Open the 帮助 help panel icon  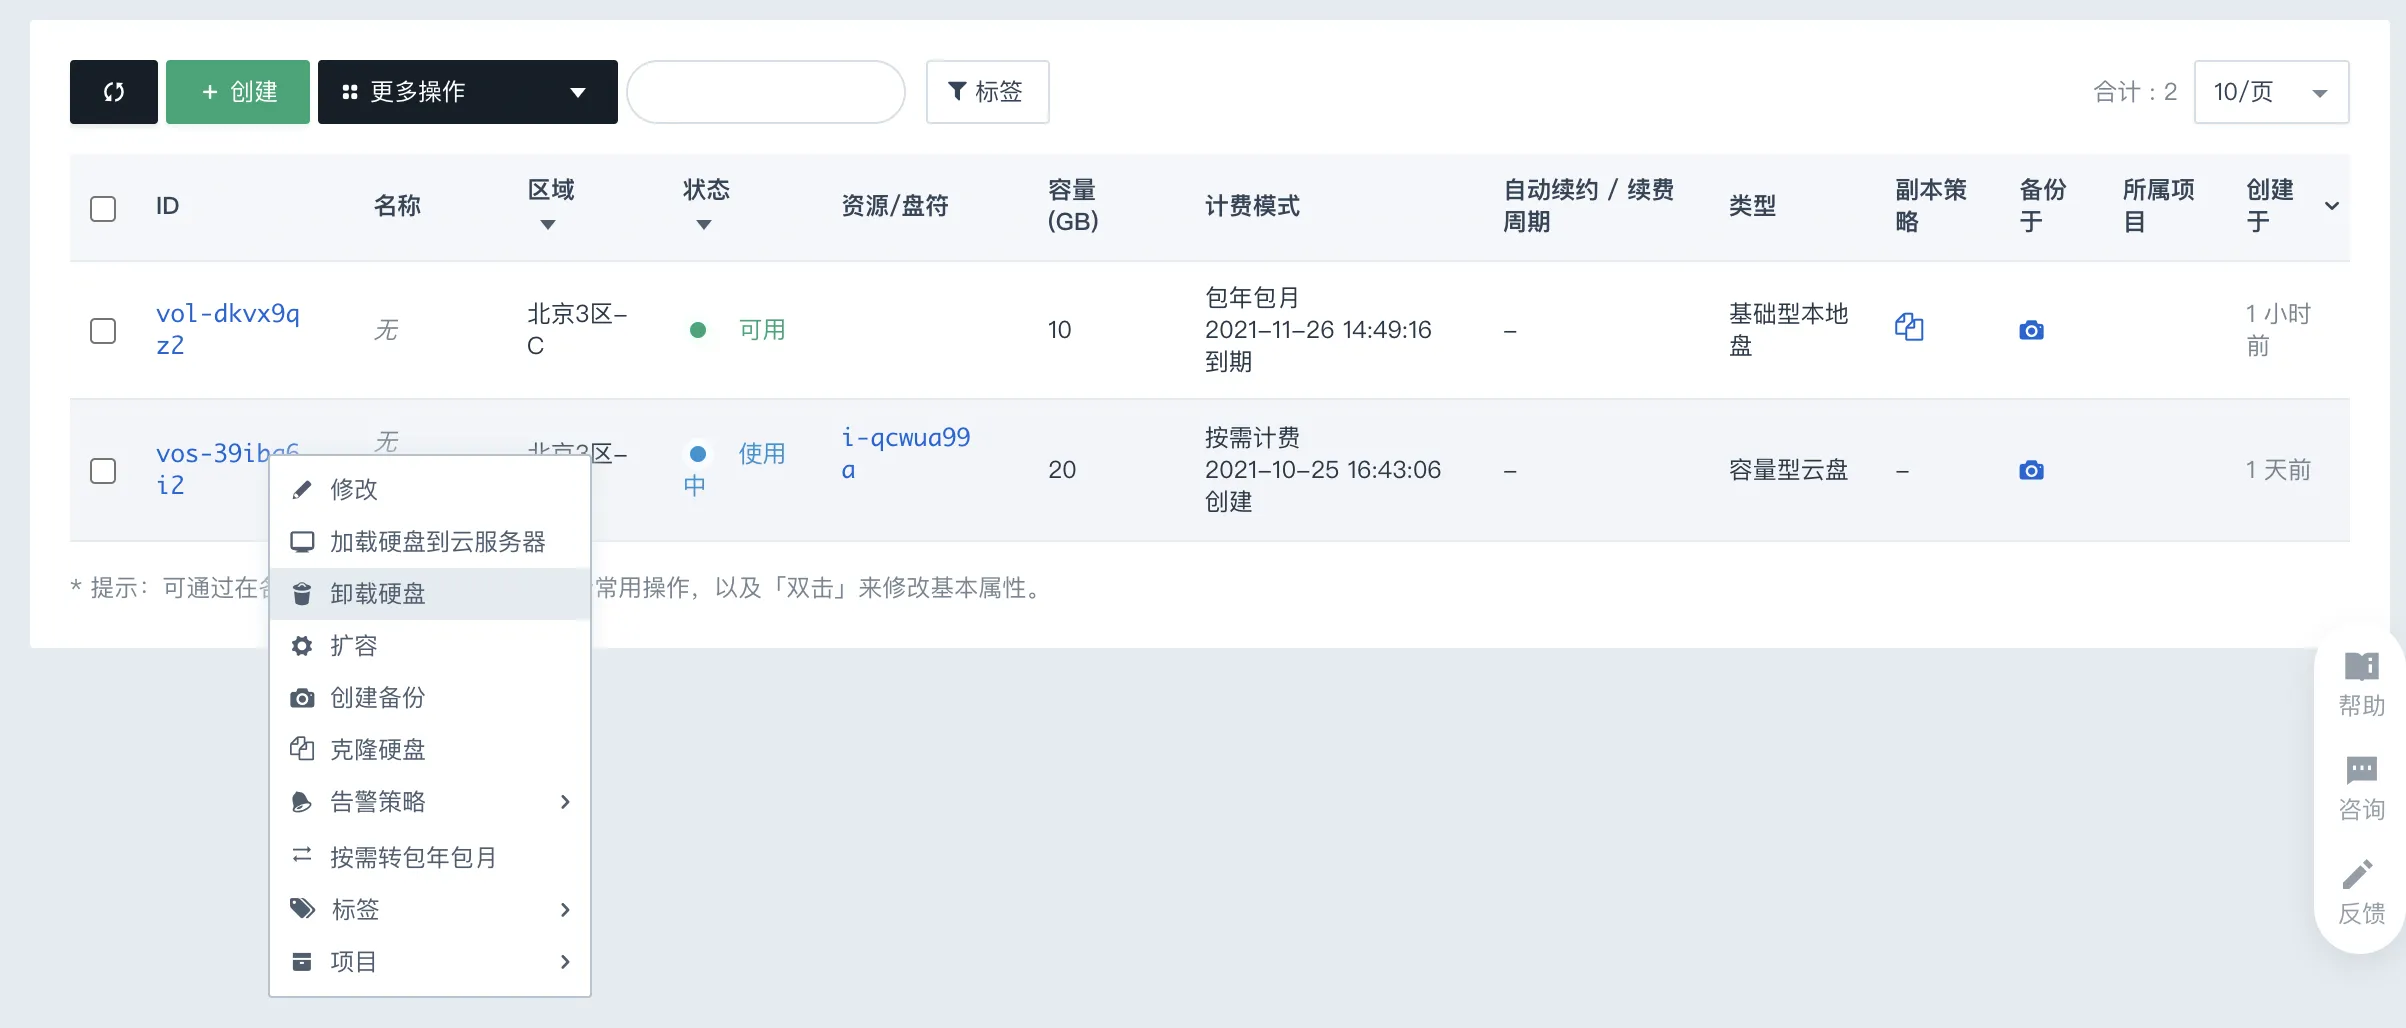[x=2362, y=667]
